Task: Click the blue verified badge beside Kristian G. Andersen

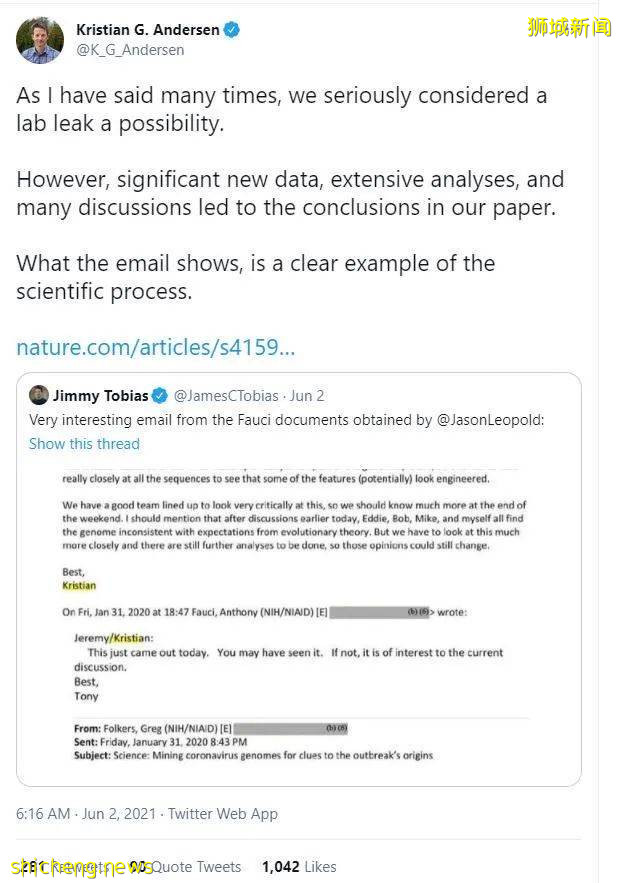Action: (x=232, y=30)
